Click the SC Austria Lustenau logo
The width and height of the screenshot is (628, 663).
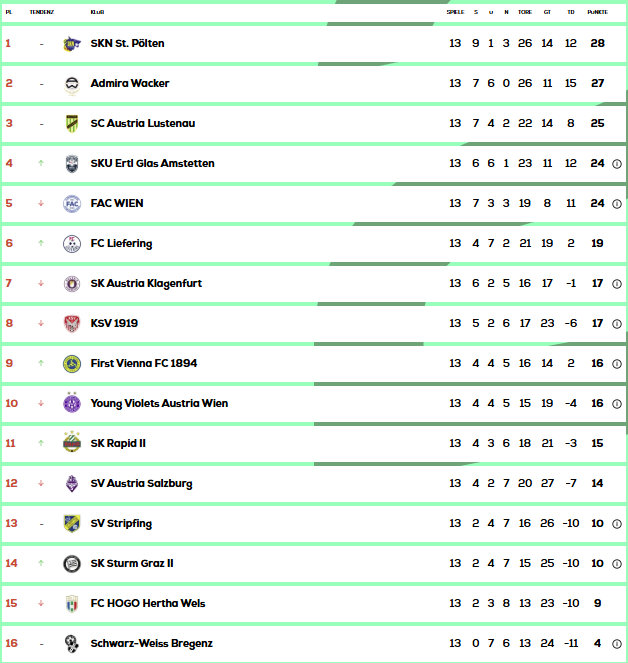tap(71, 123)
